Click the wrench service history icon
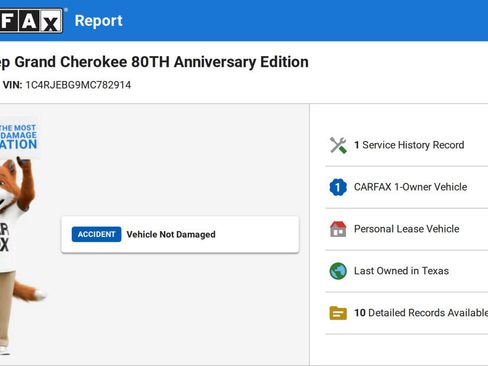Image resolution: width=488 pixels, height=366 pixels. click(338, 145)
